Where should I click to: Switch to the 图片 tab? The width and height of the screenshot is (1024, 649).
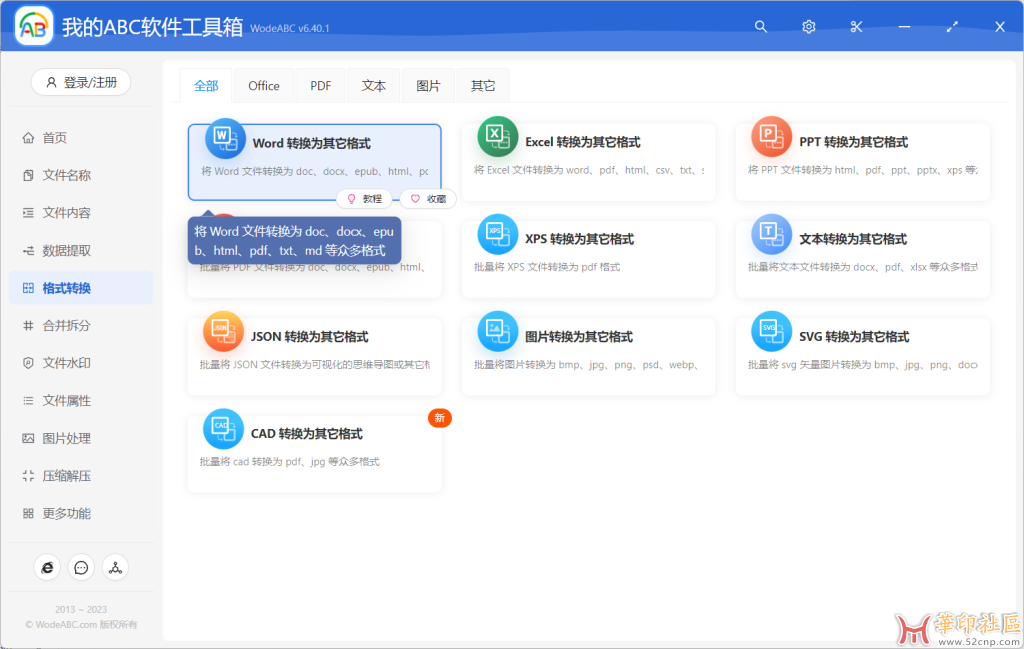[428, 85]
